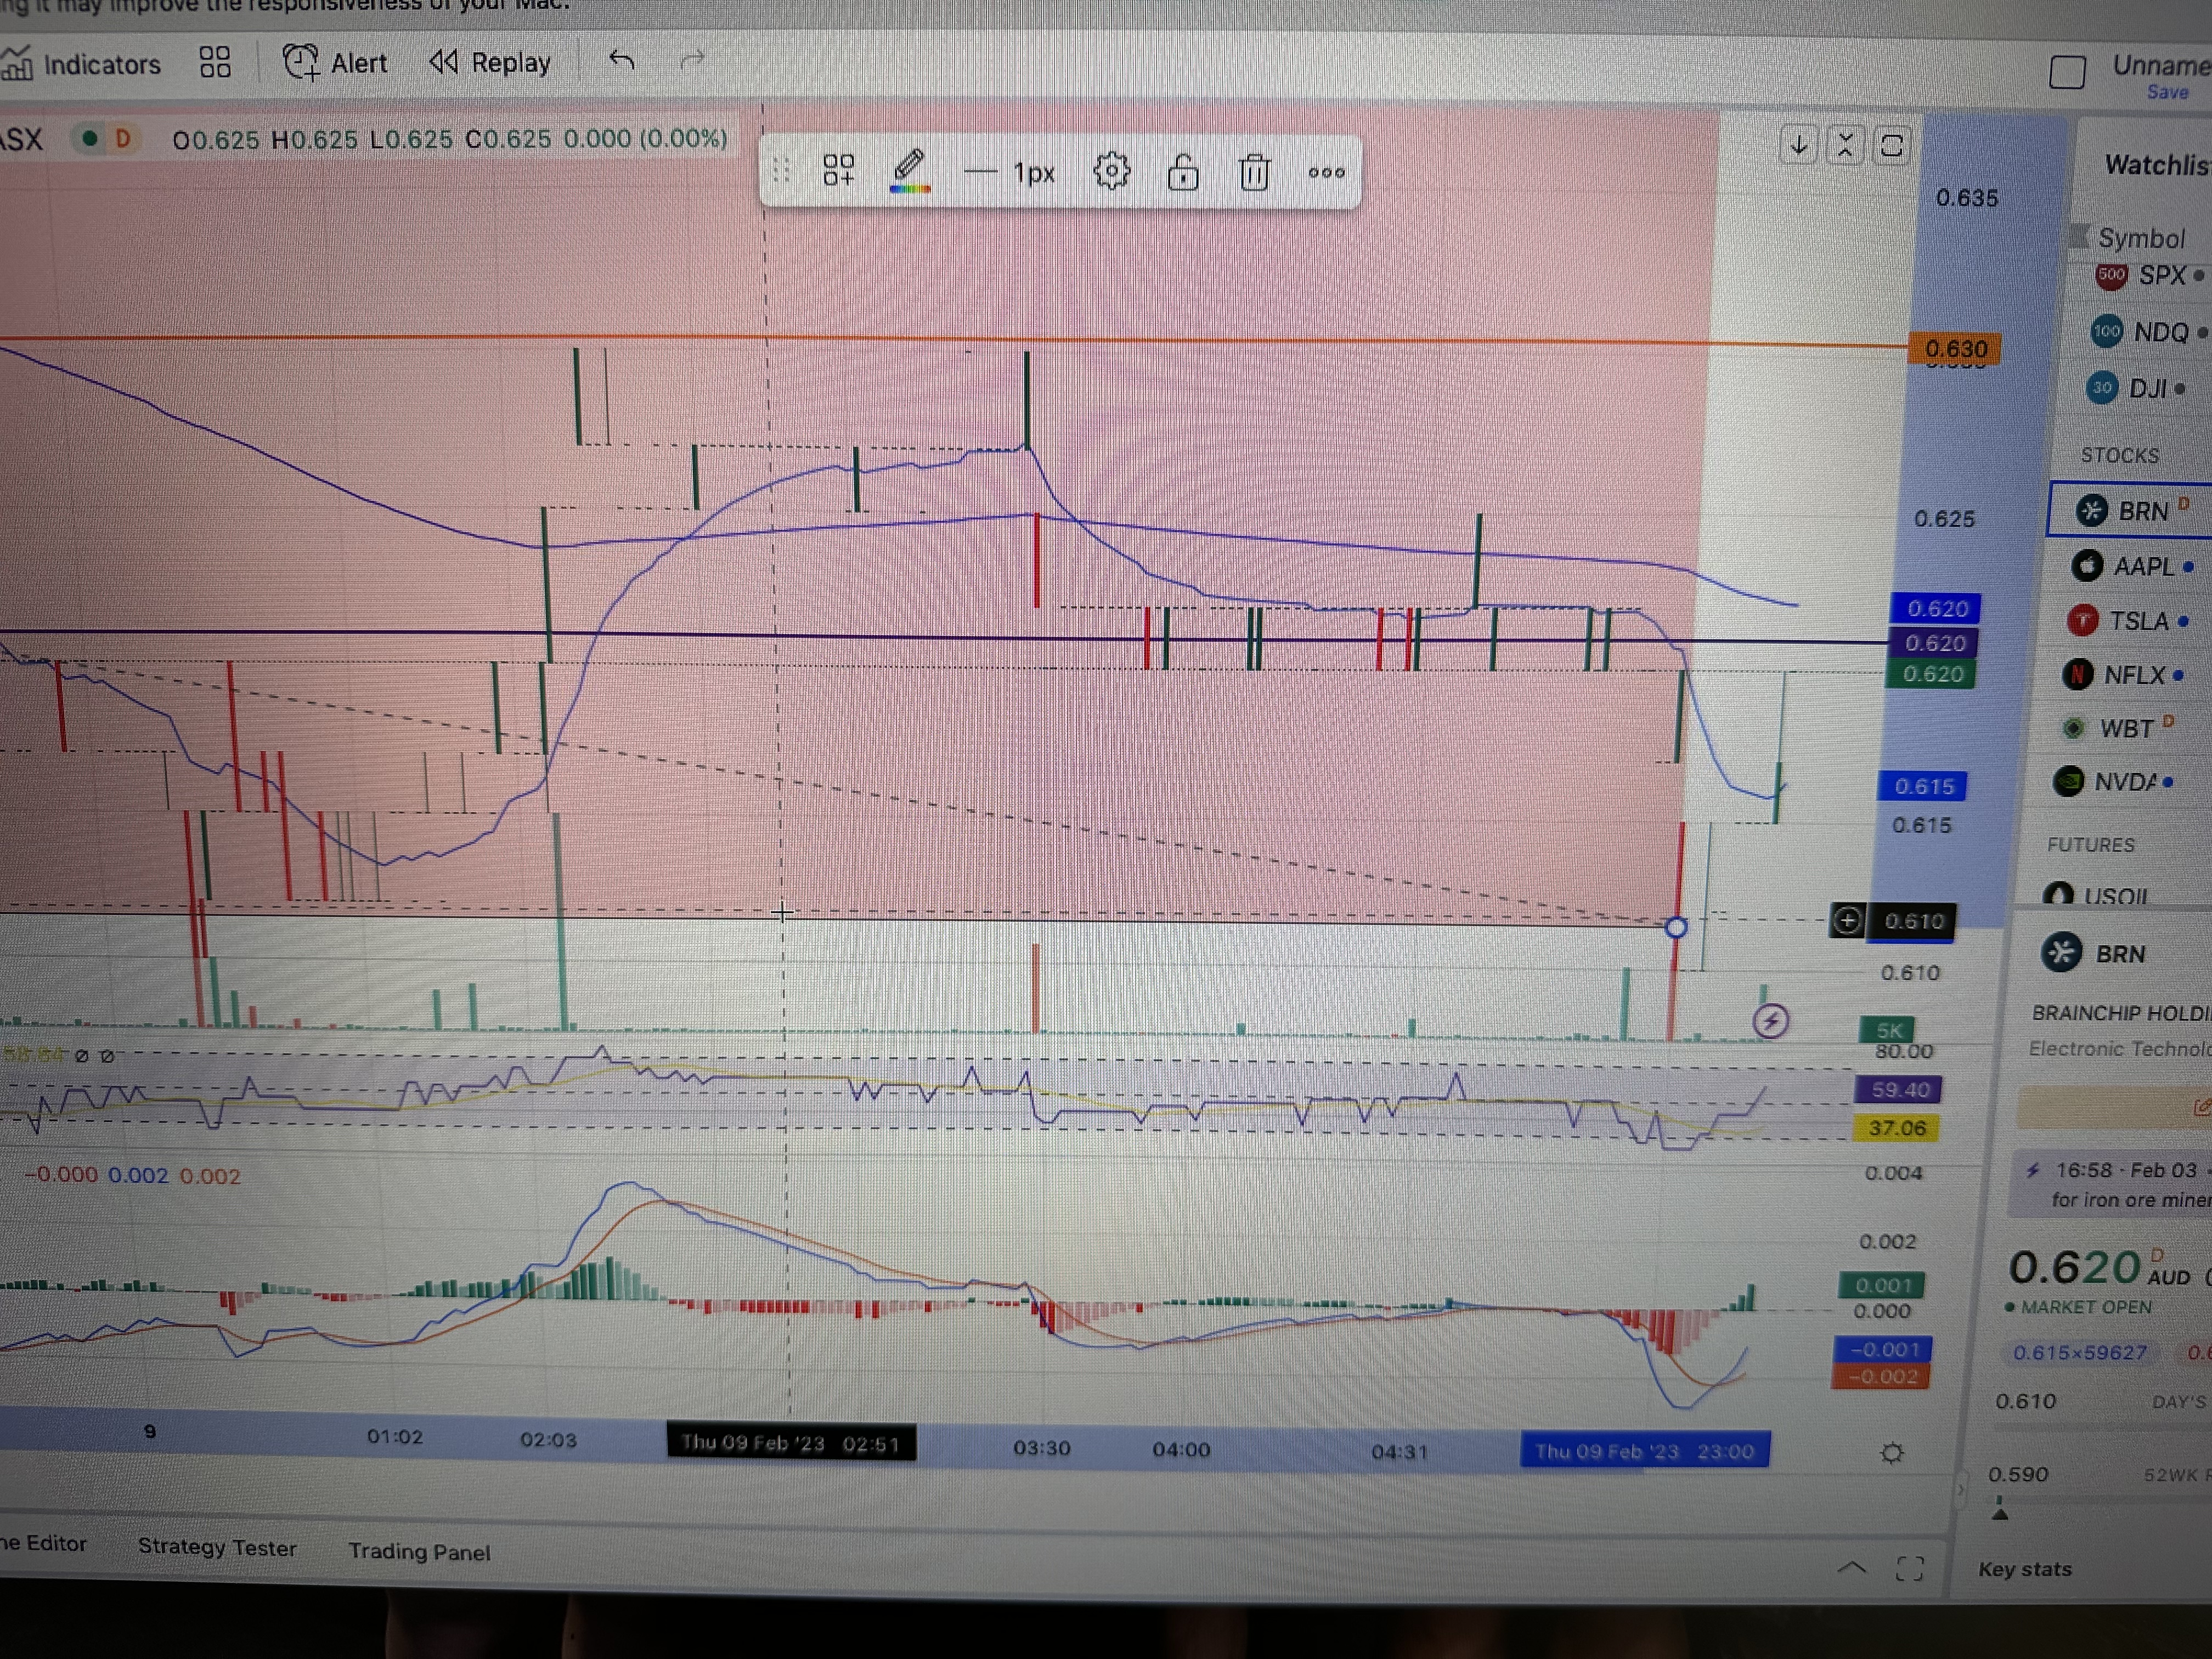
Task: Maximize the chart pane
Action: tap(1891, 145)
